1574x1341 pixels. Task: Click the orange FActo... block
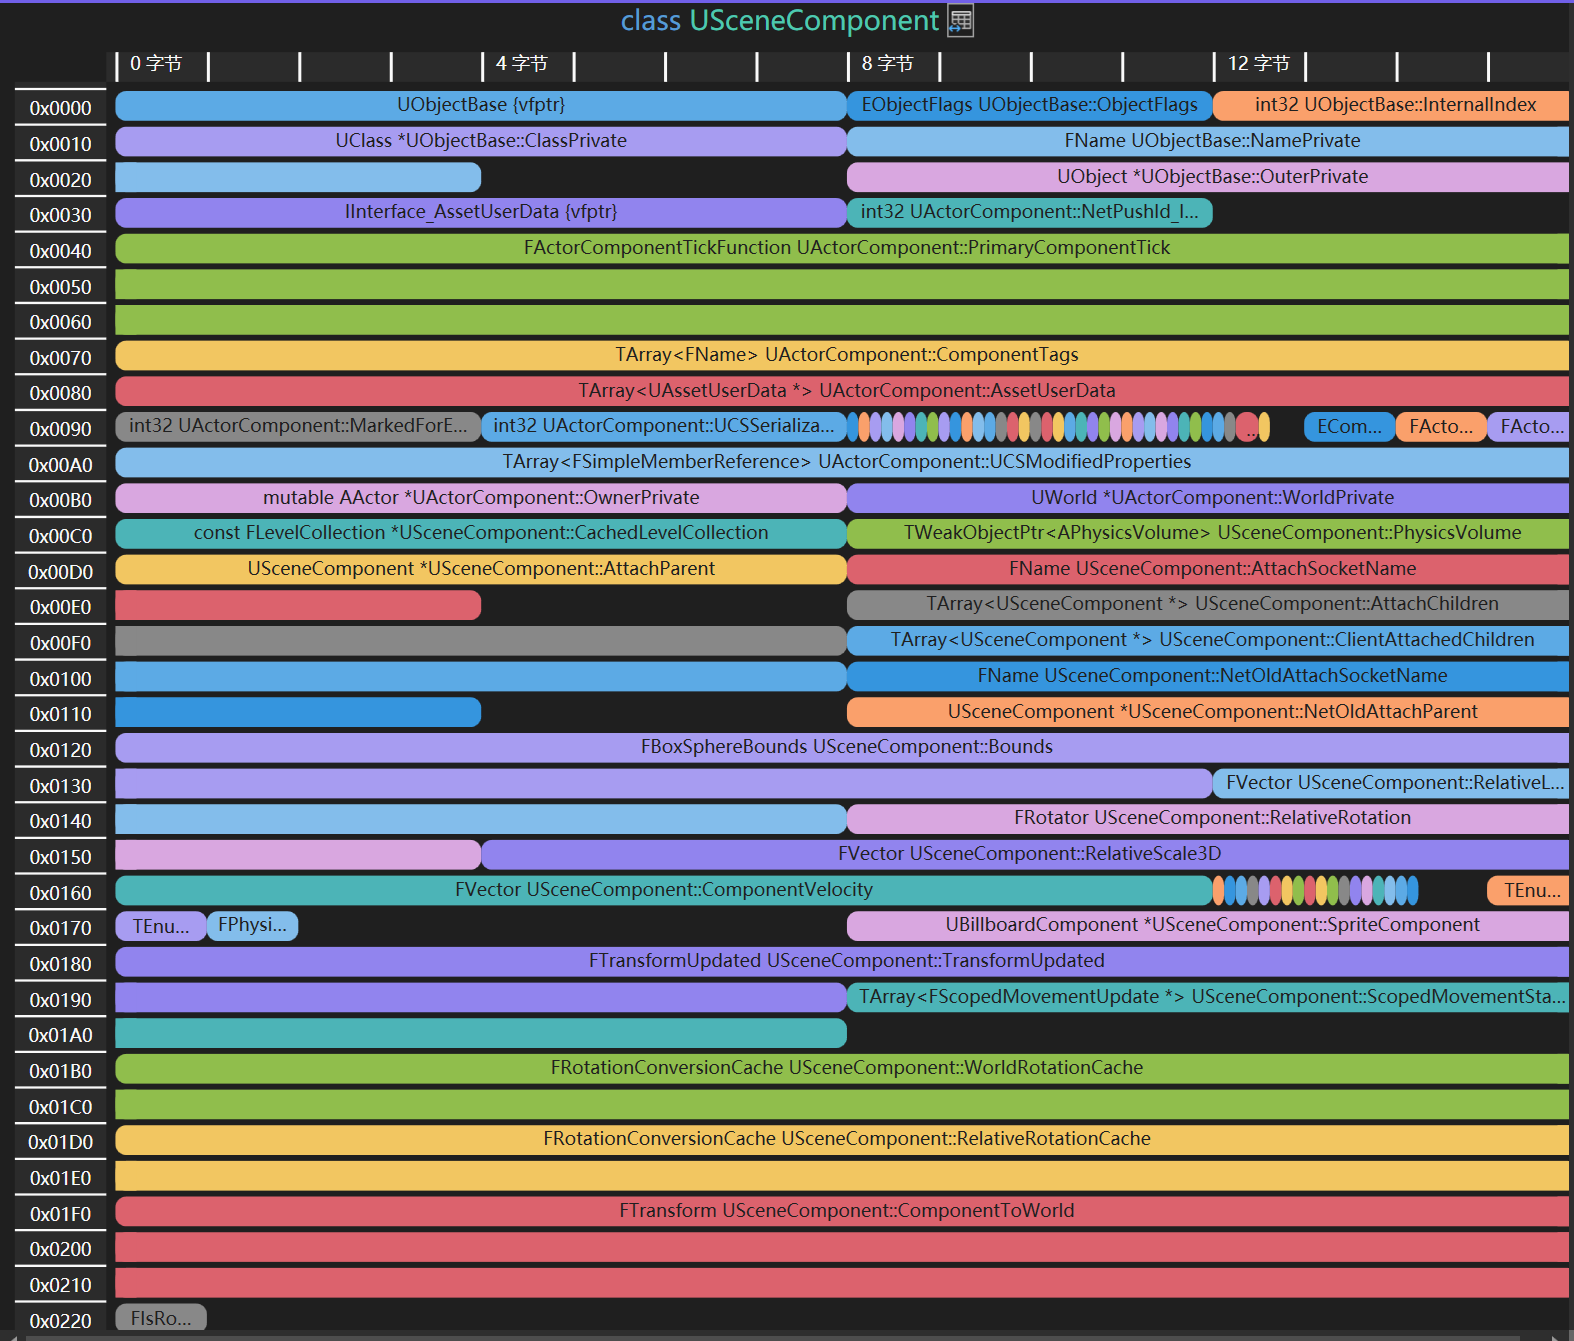coord(1440,427)
